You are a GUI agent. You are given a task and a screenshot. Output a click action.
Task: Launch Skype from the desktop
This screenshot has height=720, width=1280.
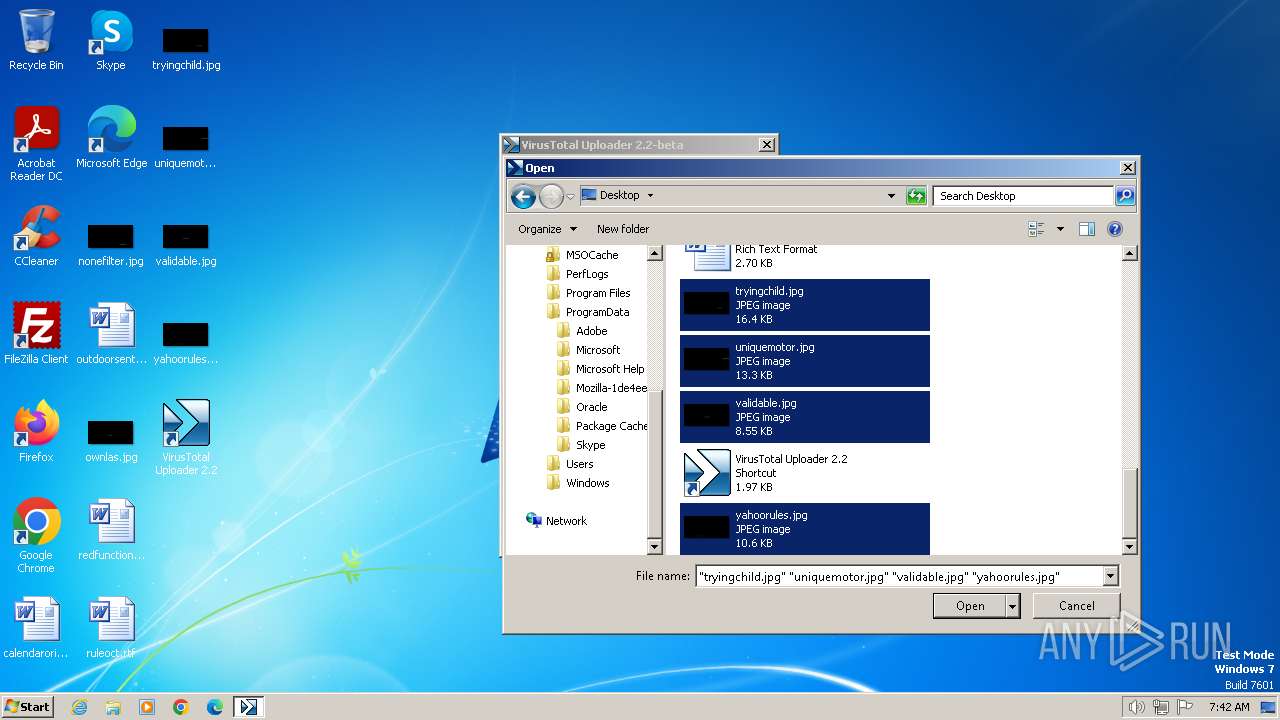(x=111, y=40)
